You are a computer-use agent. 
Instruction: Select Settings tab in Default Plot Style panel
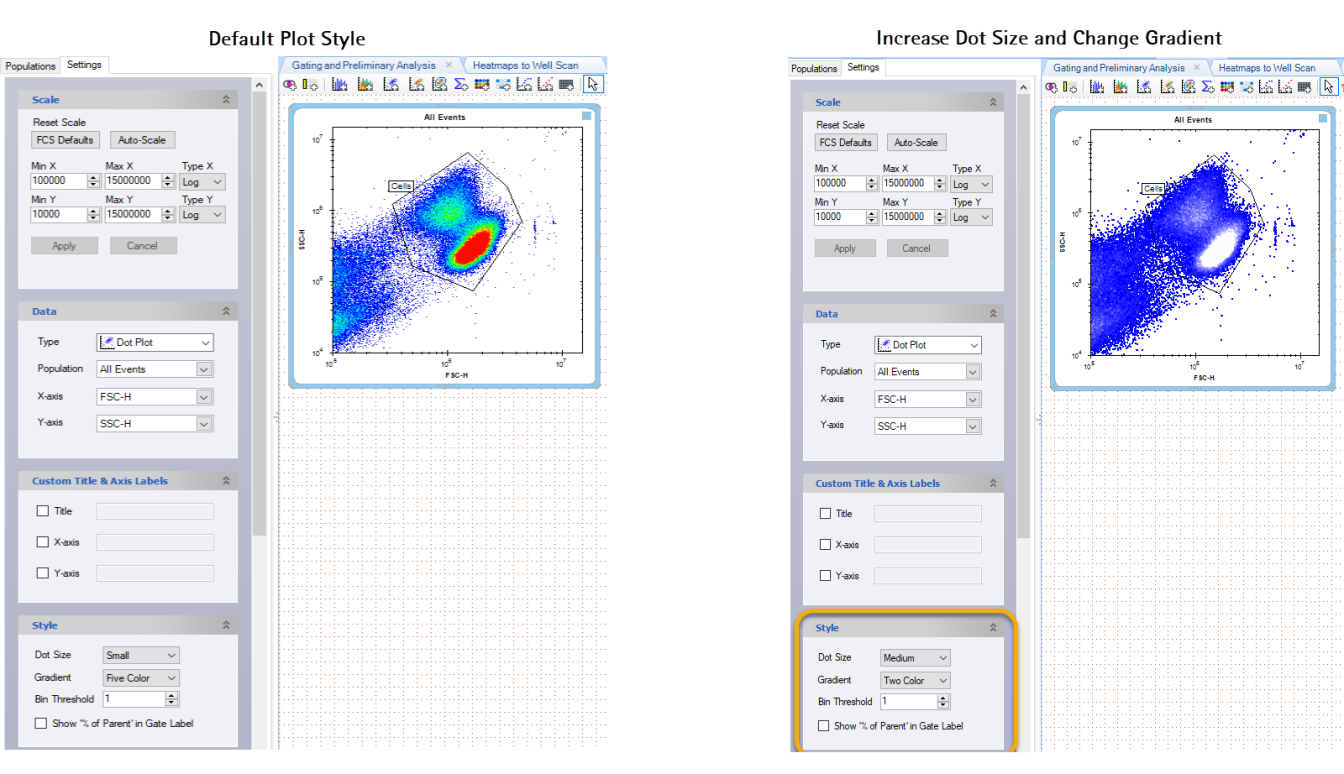tap(84, 65)
